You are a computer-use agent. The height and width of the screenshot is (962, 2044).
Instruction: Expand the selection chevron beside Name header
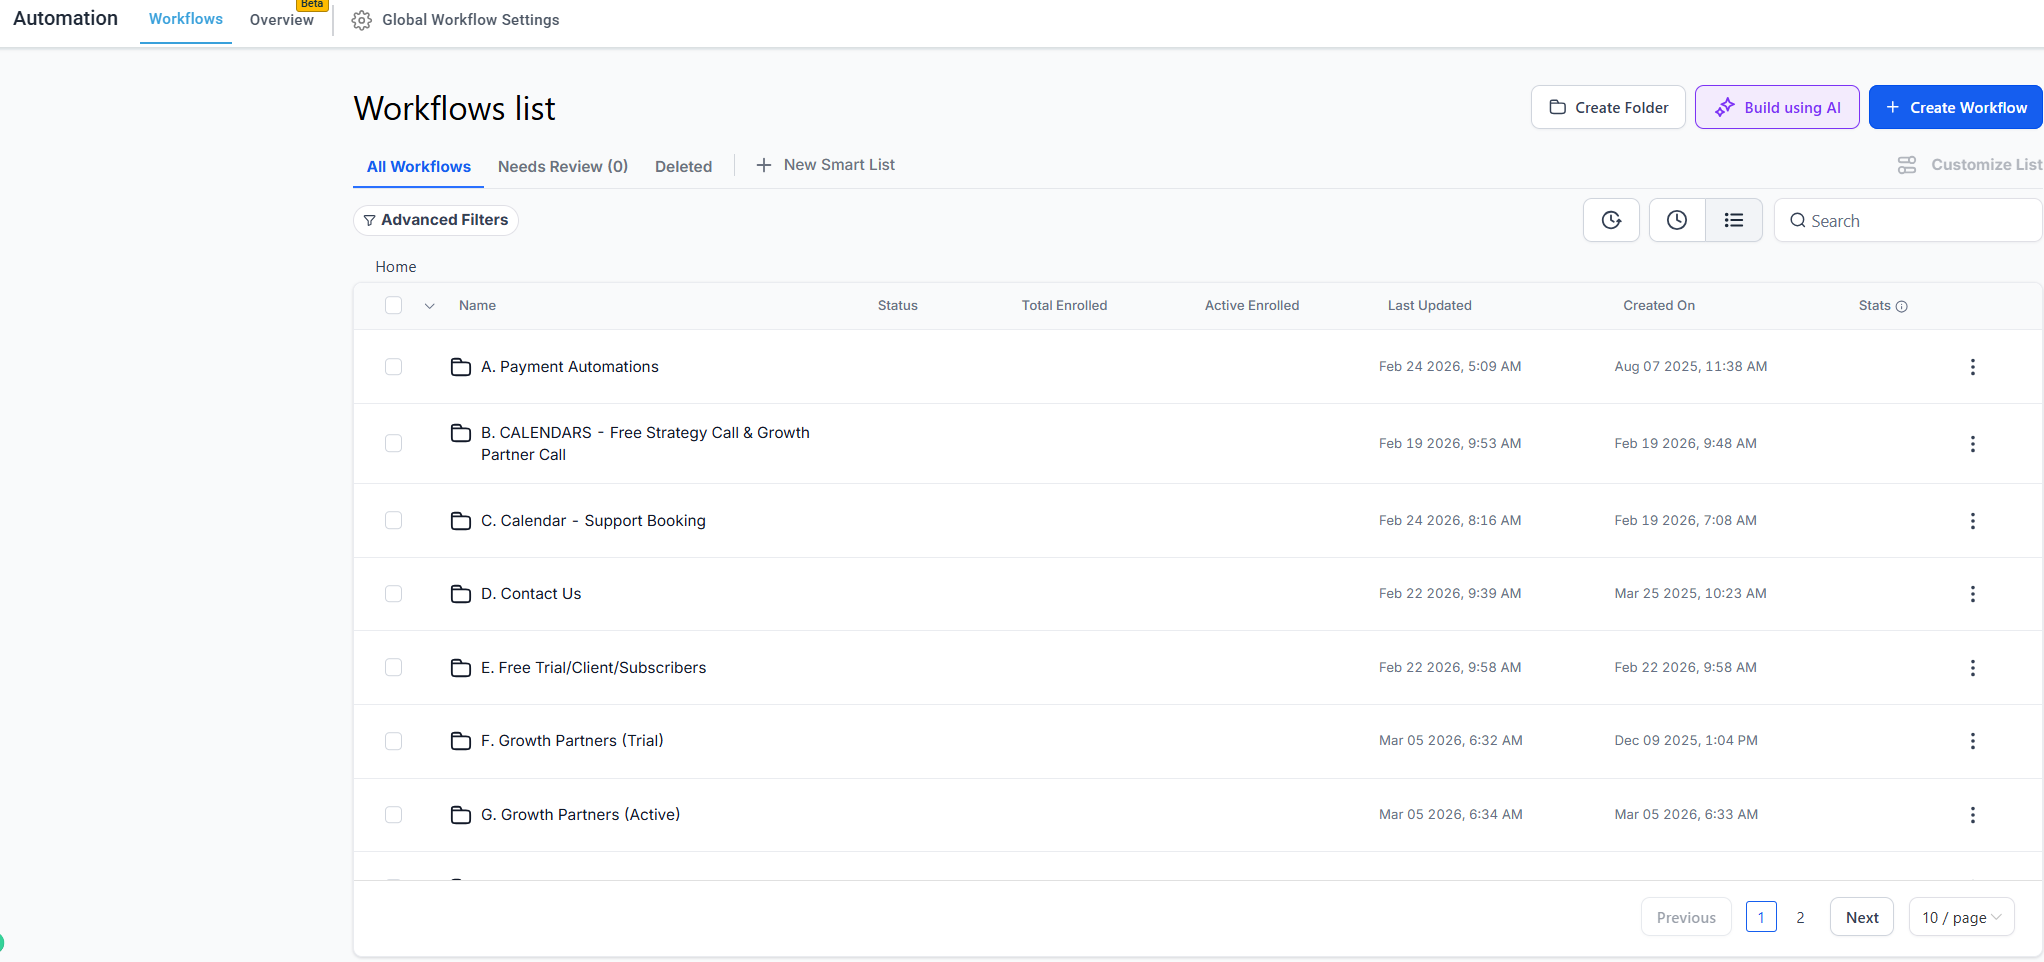(430, 306)
